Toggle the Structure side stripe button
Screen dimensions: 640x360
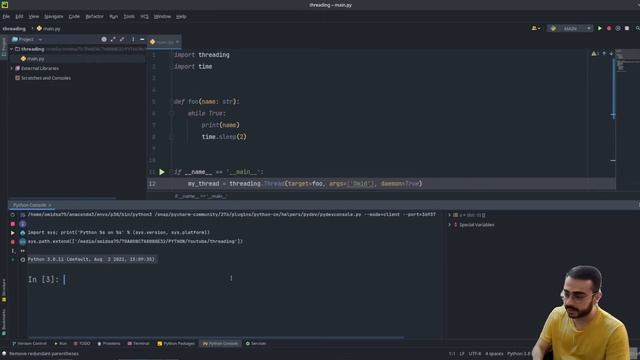coord(4,290)
